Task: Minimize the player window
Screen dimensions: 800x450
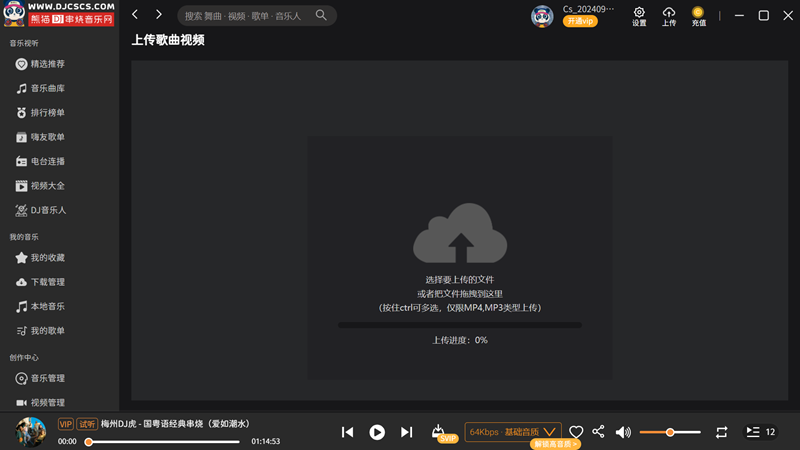Action: click(739, 15)
